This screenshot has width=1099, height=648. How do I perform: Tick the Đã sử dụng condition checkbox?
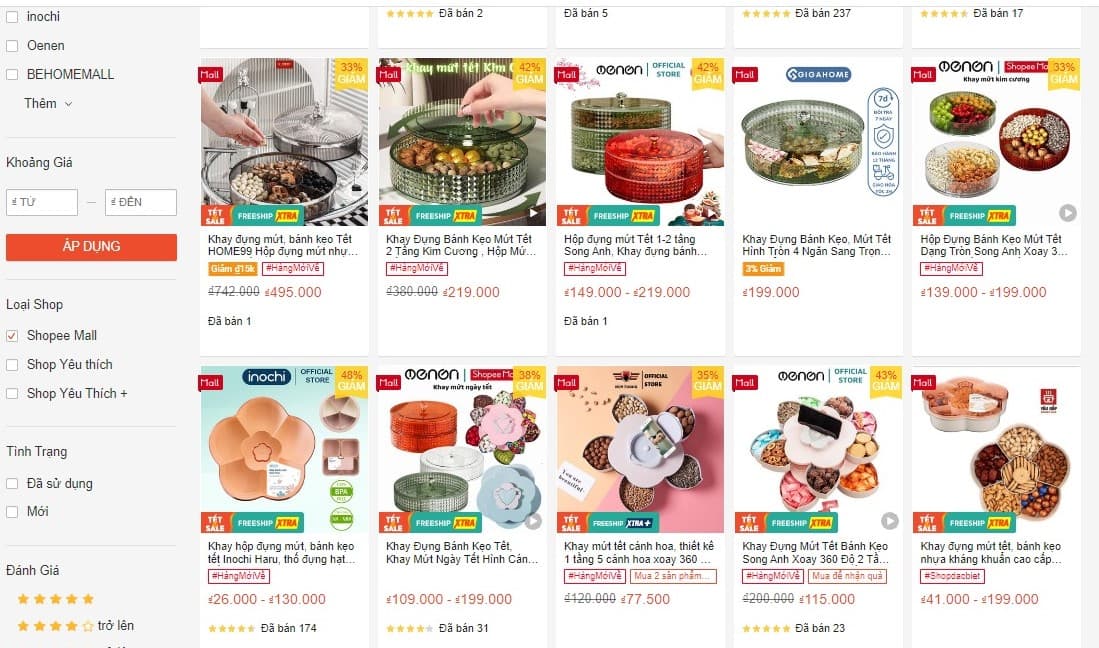coord(12,483)
